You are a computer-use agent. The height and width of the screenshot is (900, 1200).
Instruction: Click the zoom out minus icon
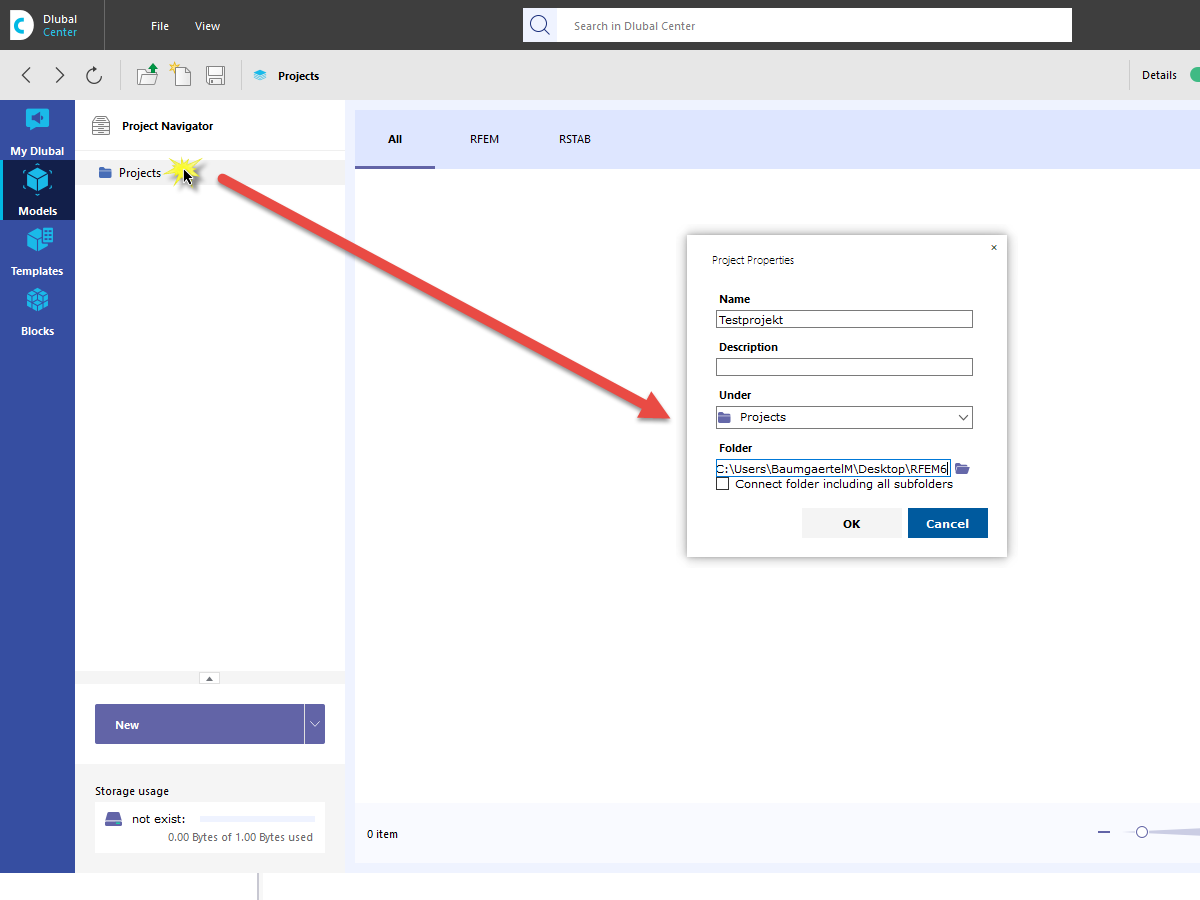tap(1104, 832)
